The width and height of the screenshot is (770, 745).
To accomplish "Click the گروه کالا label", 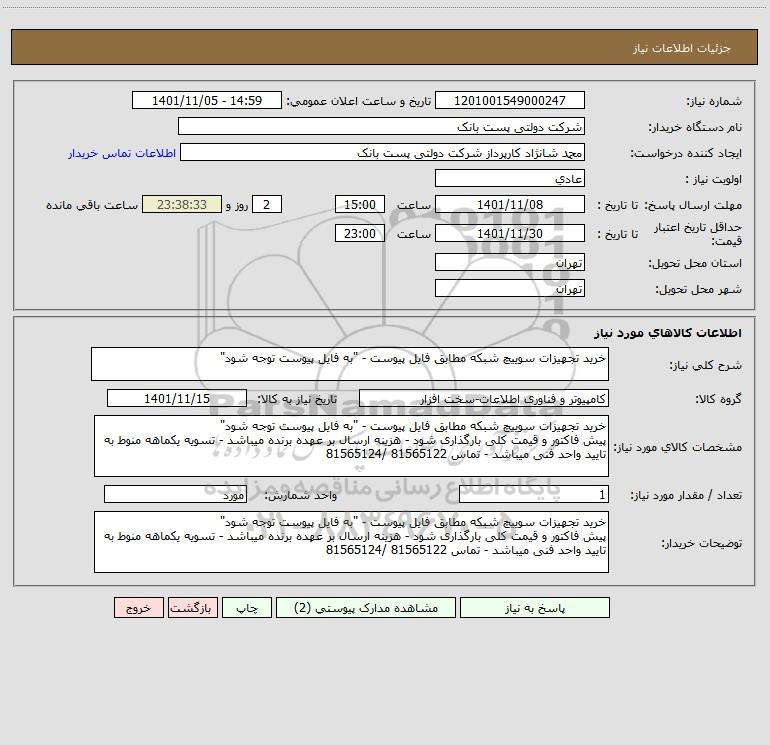I will tap(718, 399).
